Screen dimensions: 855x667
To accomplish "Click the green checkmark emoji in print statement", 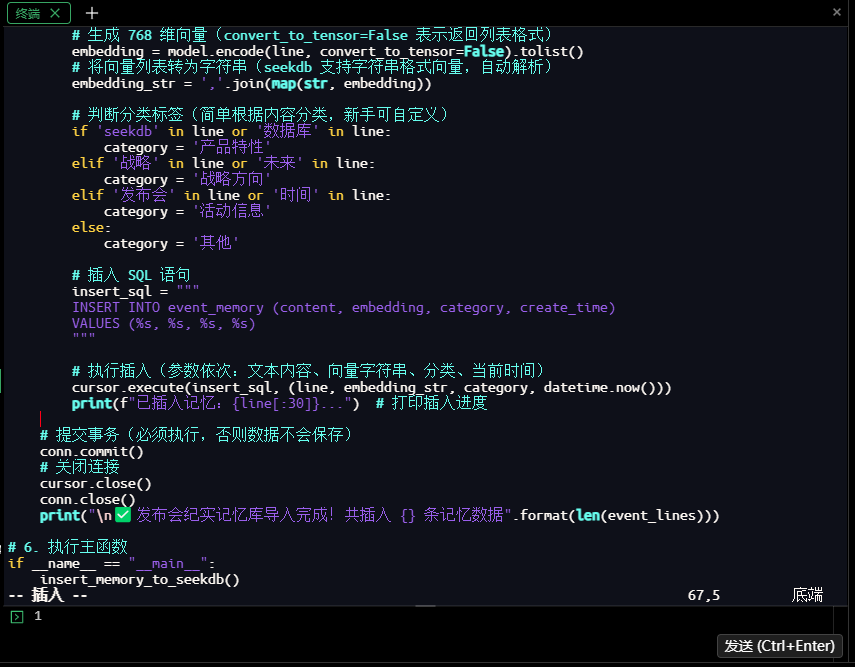I will 123,516.
